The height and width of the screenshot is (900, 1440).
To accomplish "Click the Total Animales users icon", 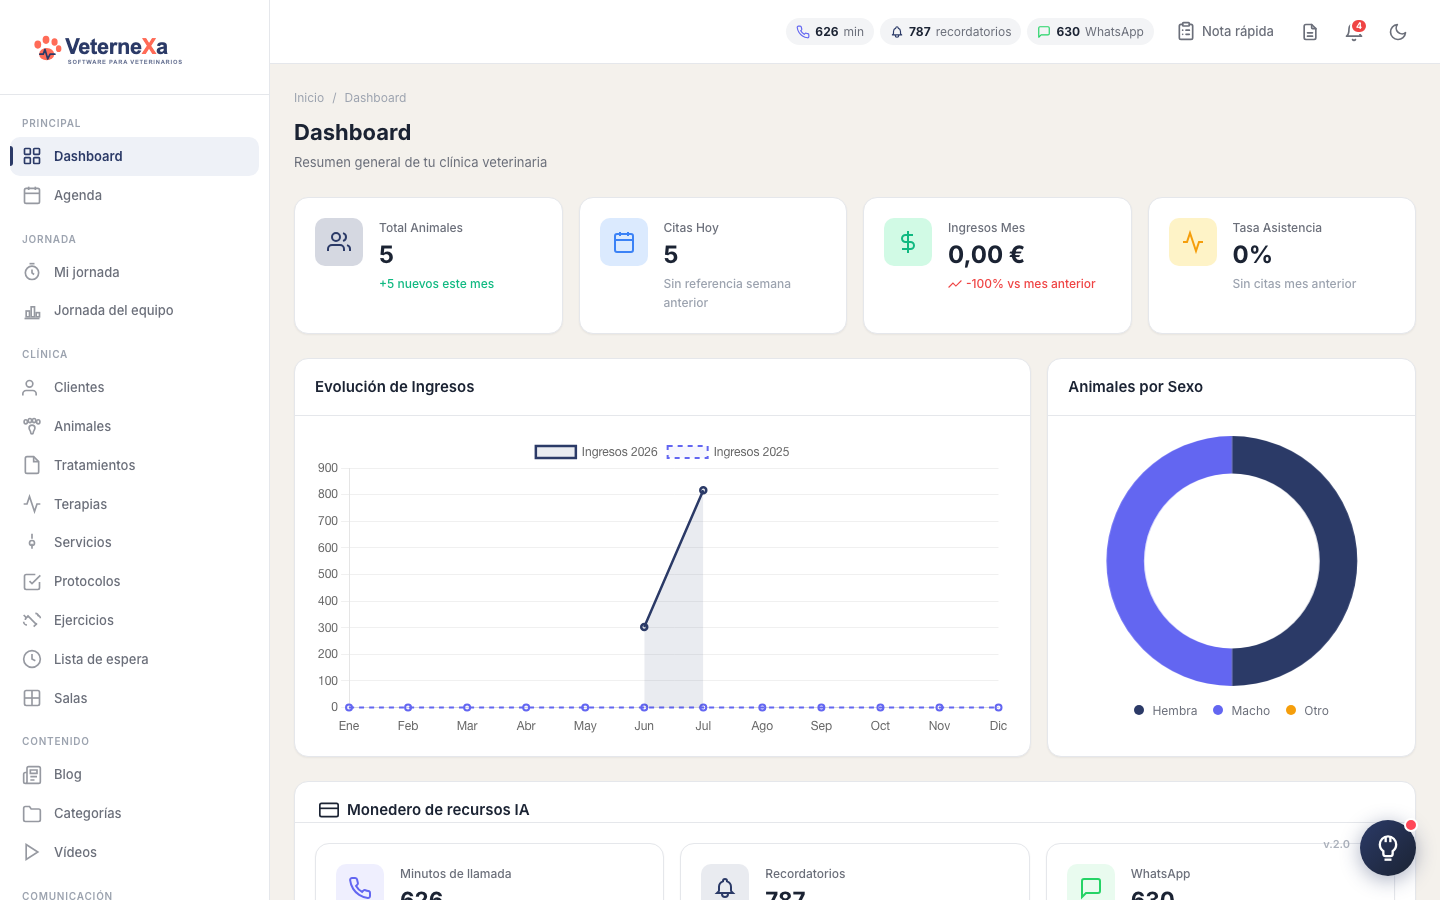I will [x=339, y=242].
